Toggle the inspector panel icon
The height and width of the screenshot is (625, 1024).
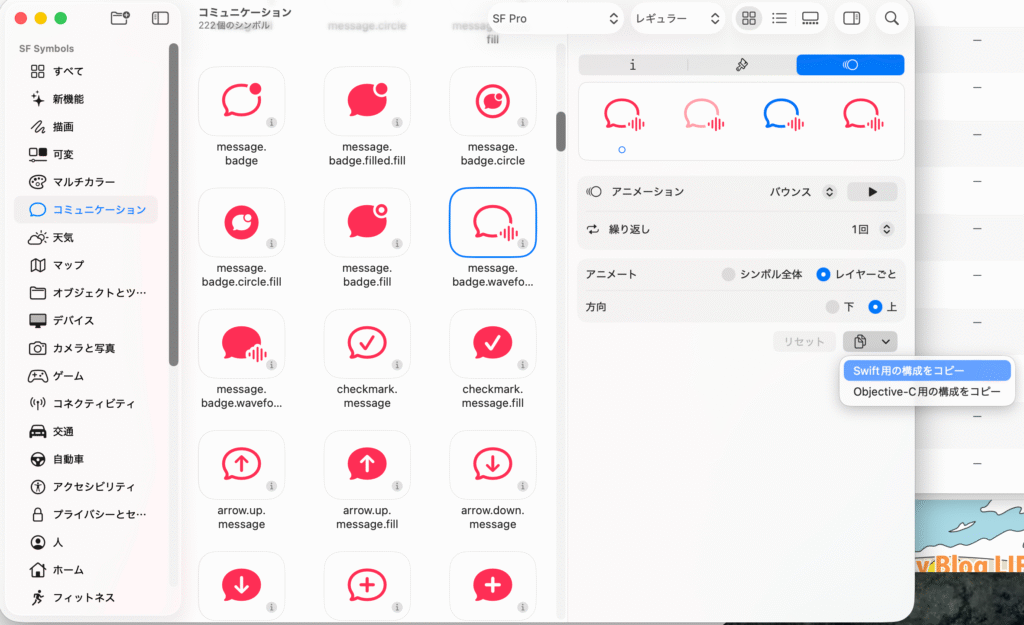point(851,18)
